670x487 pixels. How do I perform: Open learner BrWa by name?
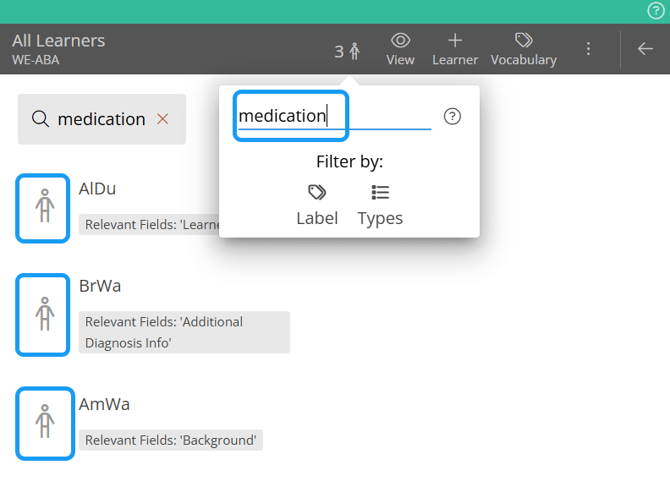(100, 286)
